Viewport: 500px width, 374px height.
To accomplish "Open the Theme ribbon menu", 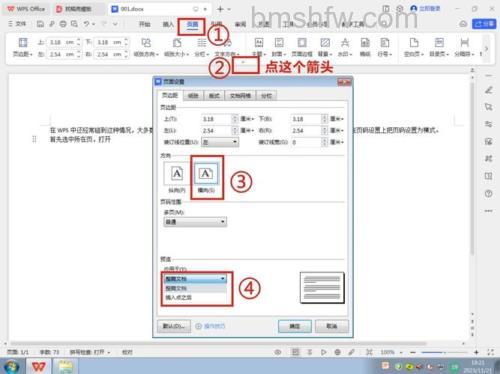I will (259, 47).
